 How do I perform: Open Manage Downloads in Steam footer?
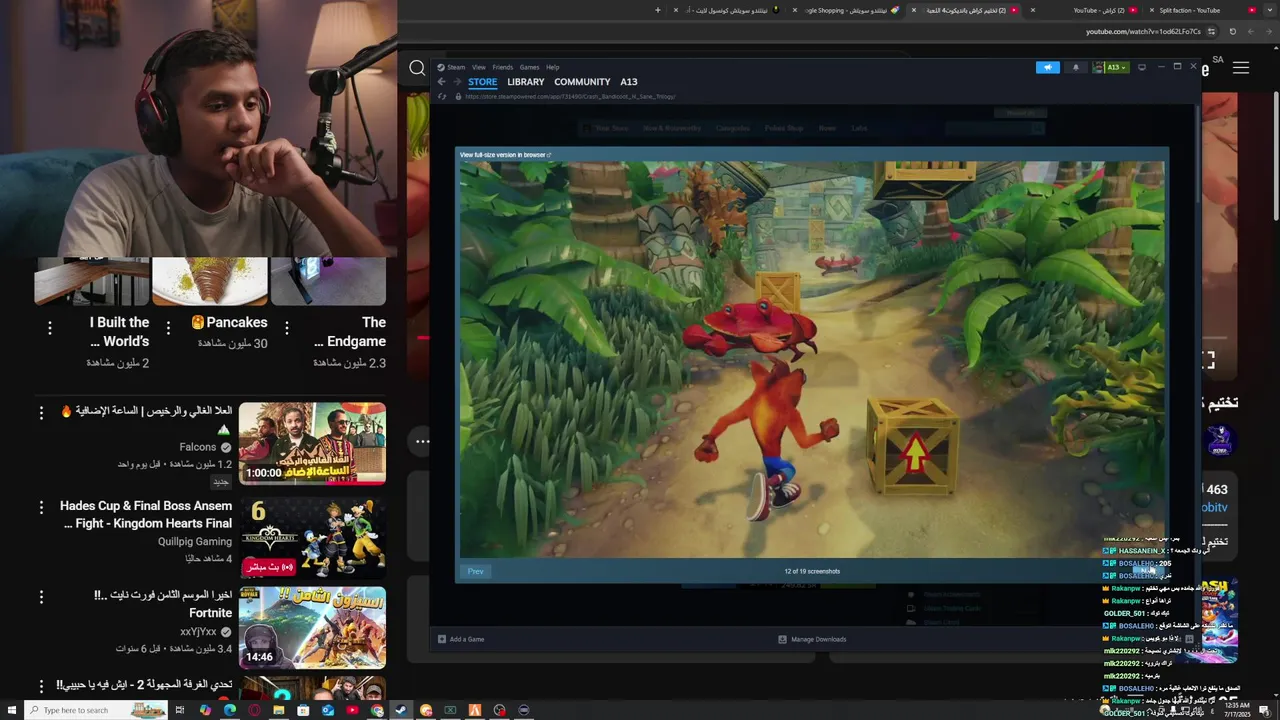pos(812,639)
